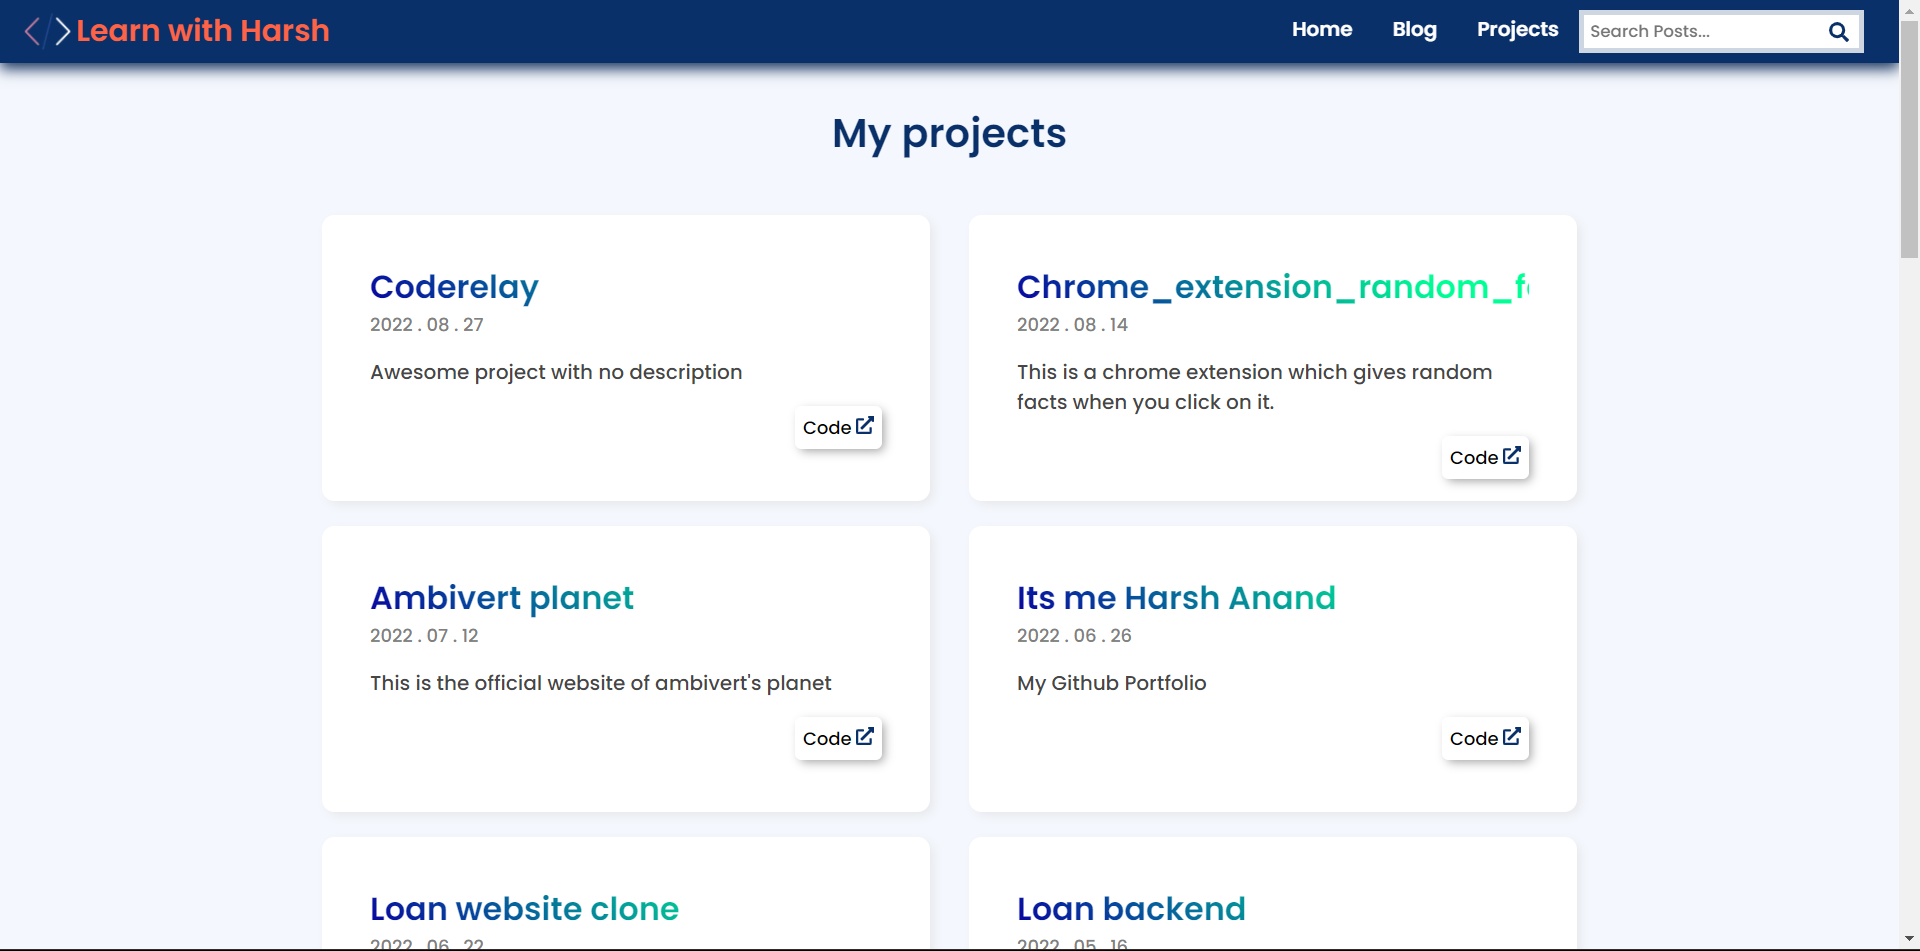Image resolution: width=1920 pixels, height=951 pixels.
Task: Click the </> code logo icon
Action: click(47, 30)
